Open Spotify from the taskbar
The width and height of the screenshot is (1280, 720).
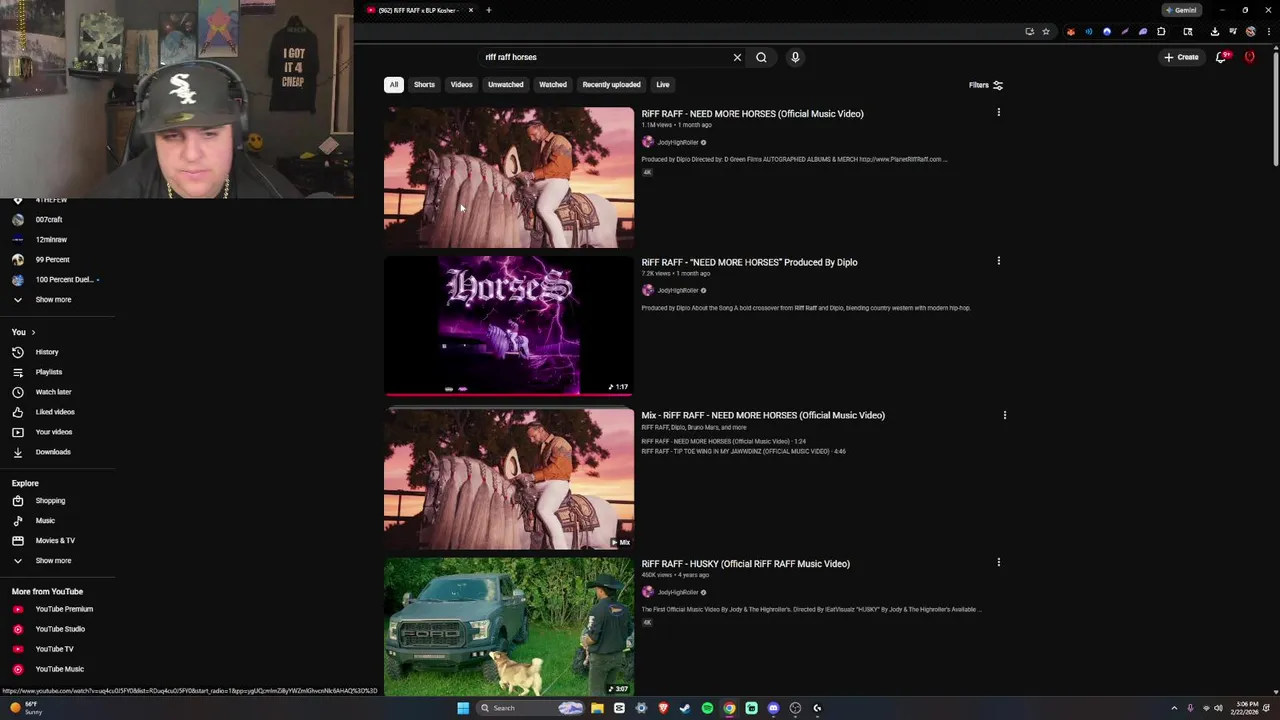707,708
